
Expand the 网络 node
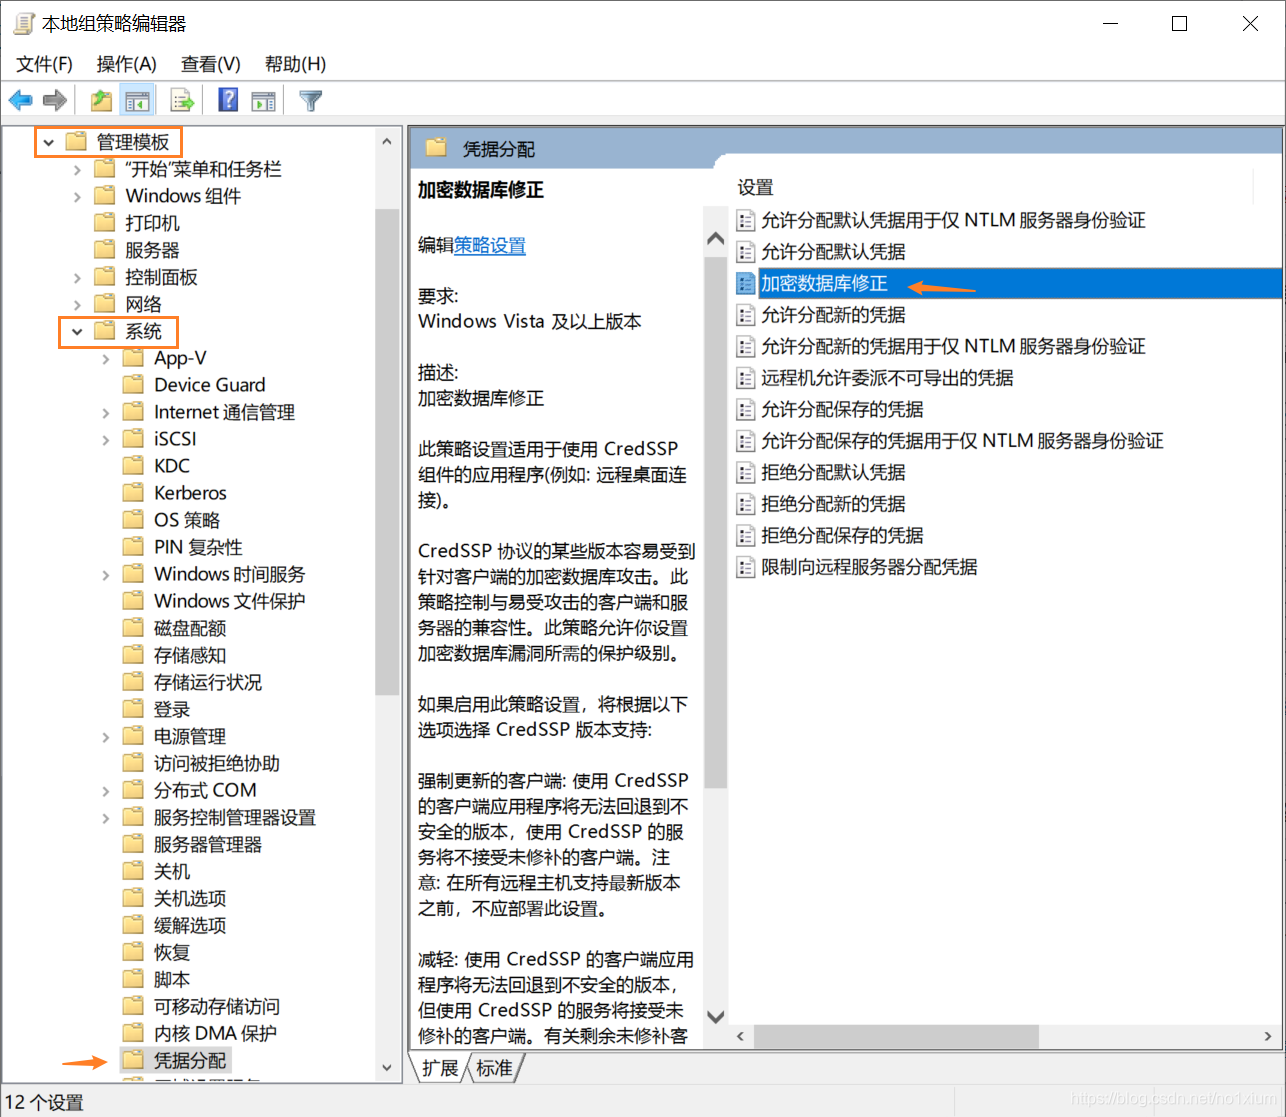pos(77,305)
